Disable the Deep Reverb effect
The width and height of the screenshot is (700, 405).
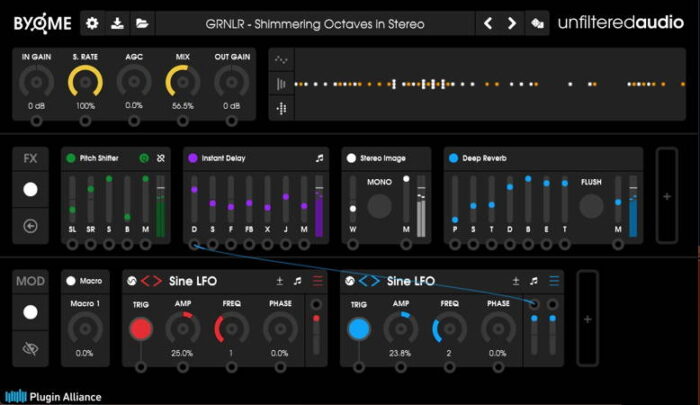tap(454, 158)
